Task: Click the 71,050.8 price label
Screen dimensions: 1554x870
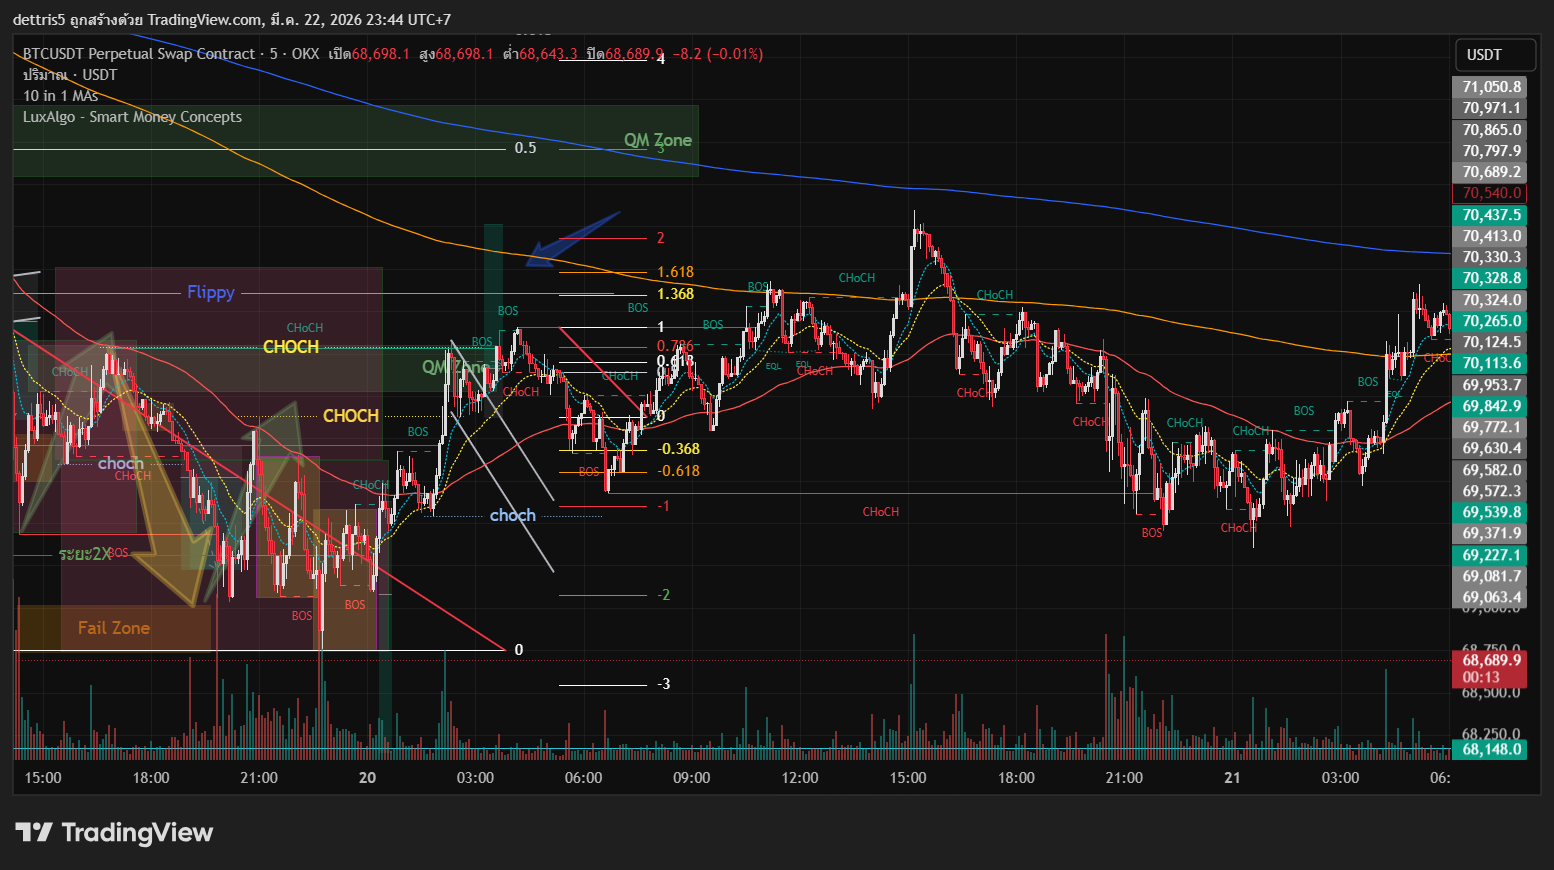Action: tap(1490, 87)
